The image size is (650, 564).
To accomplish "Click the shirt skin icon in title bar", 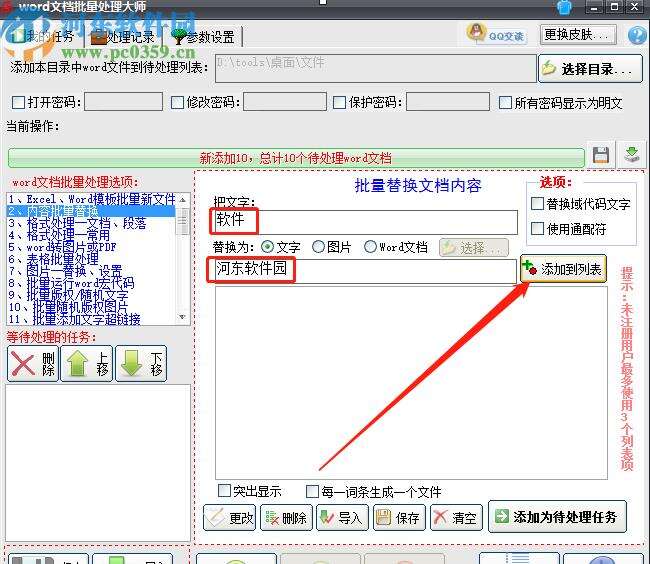I will coord(565,7).
